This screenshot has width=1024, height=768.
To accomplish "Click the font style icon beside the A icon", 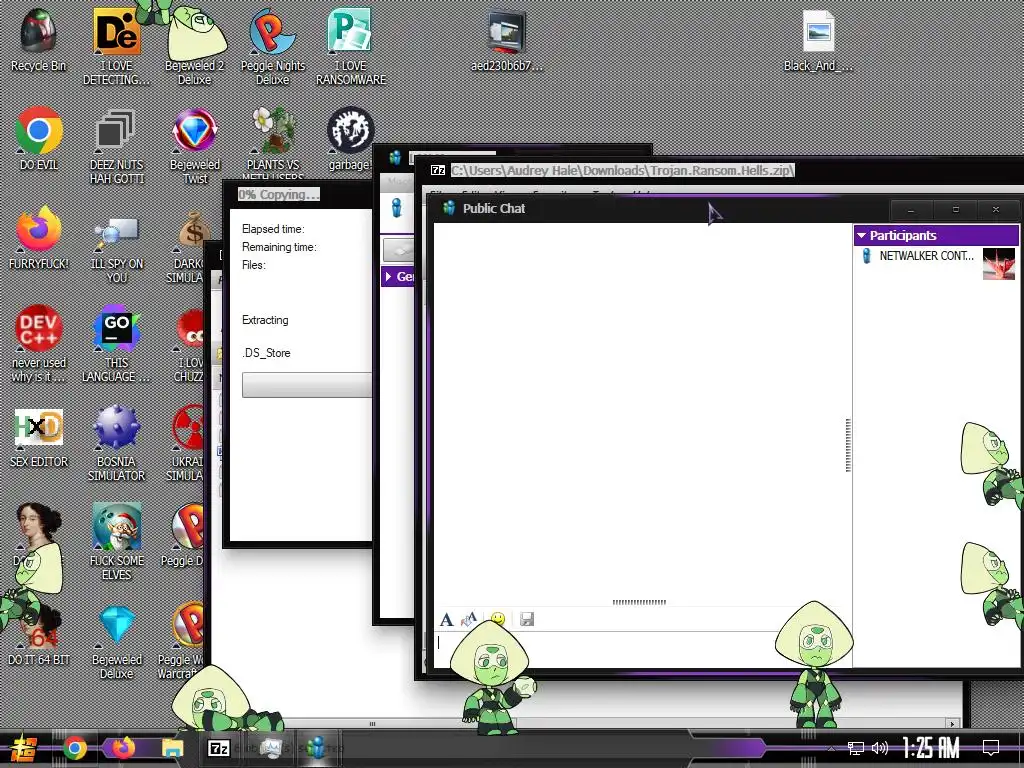I will point(468,619).
